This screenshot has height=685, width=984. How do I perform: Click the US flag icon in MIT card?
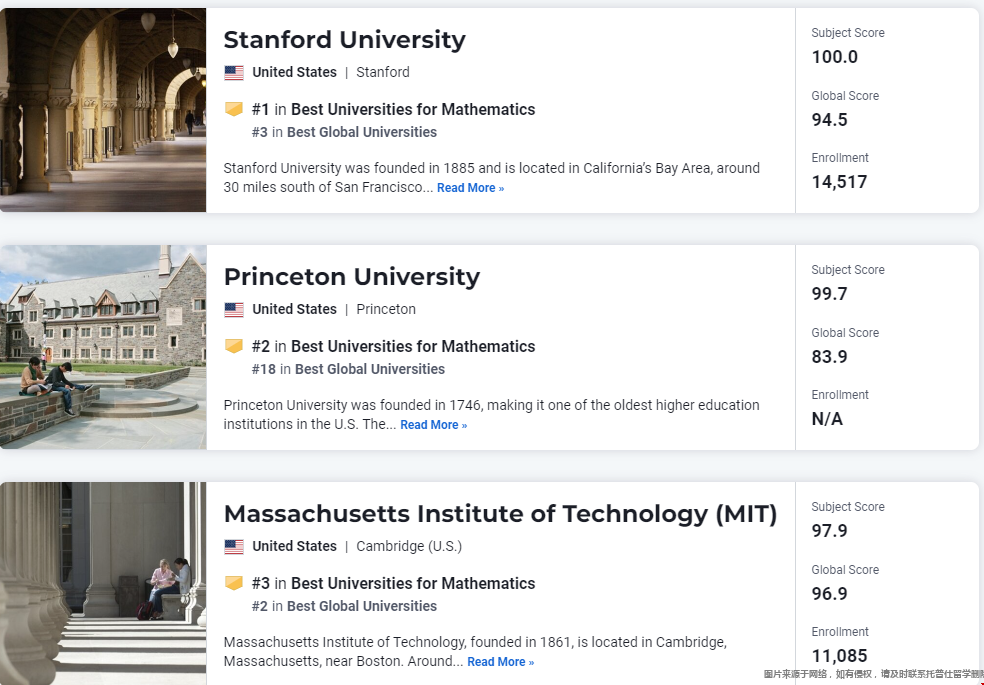coord(234,547)
